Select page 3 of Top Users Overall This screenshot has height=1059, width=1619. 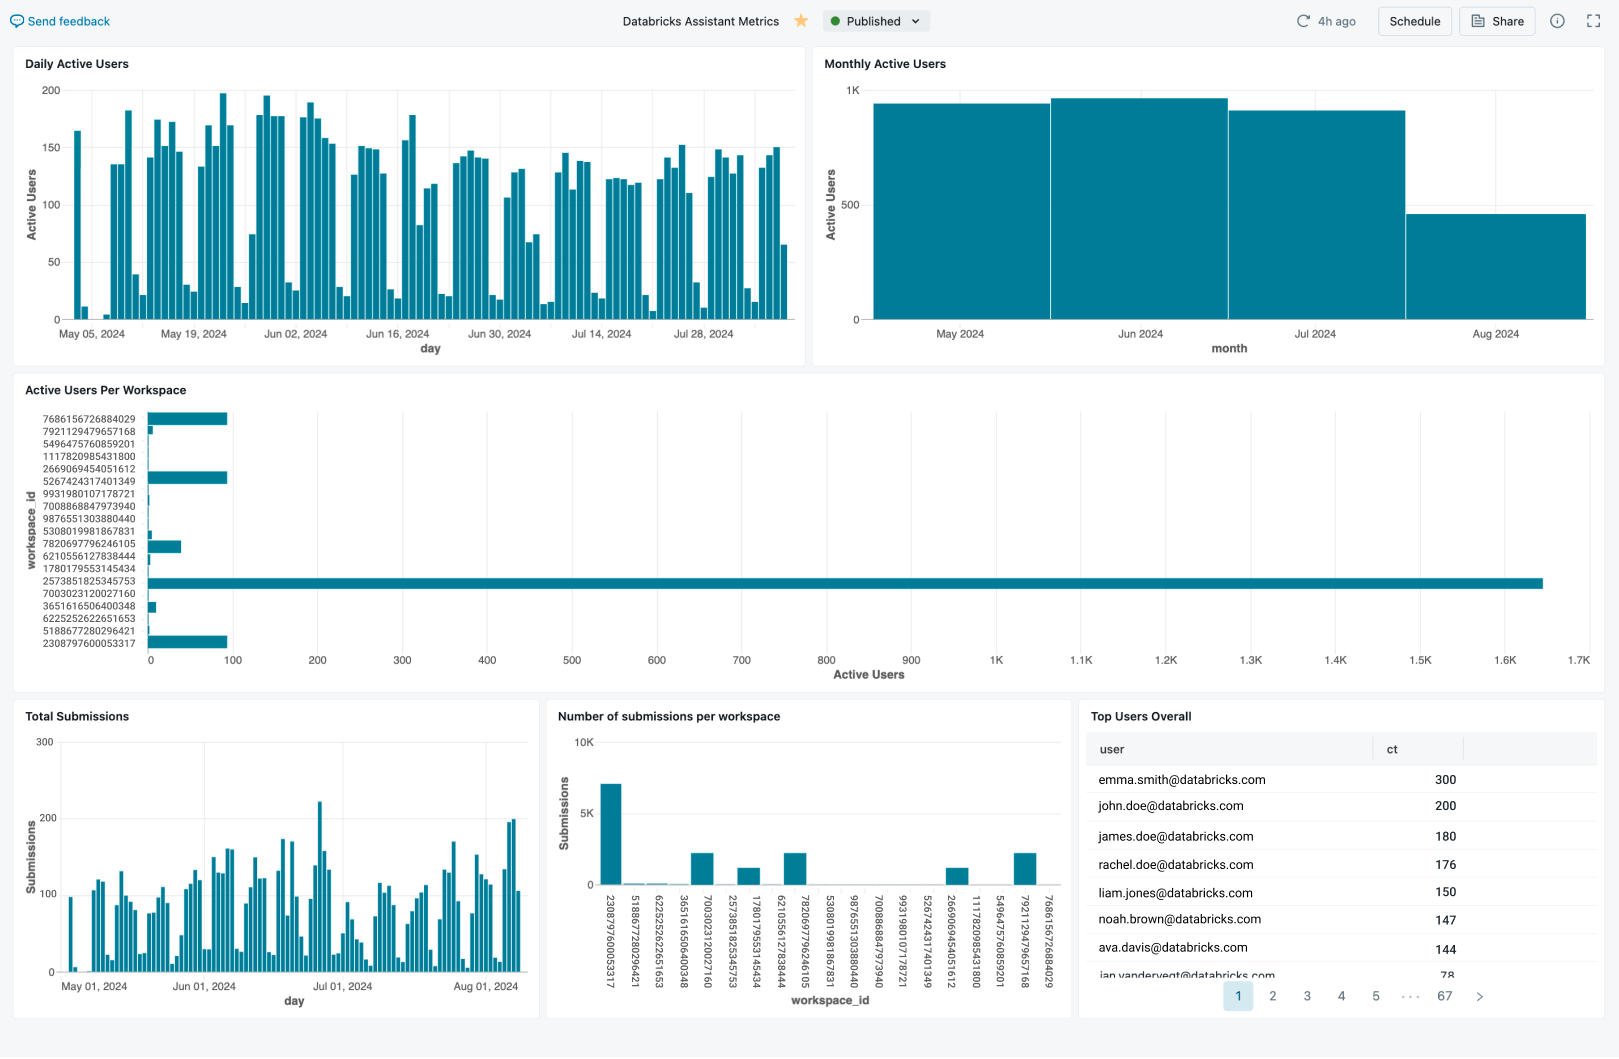click(1307, 996)
